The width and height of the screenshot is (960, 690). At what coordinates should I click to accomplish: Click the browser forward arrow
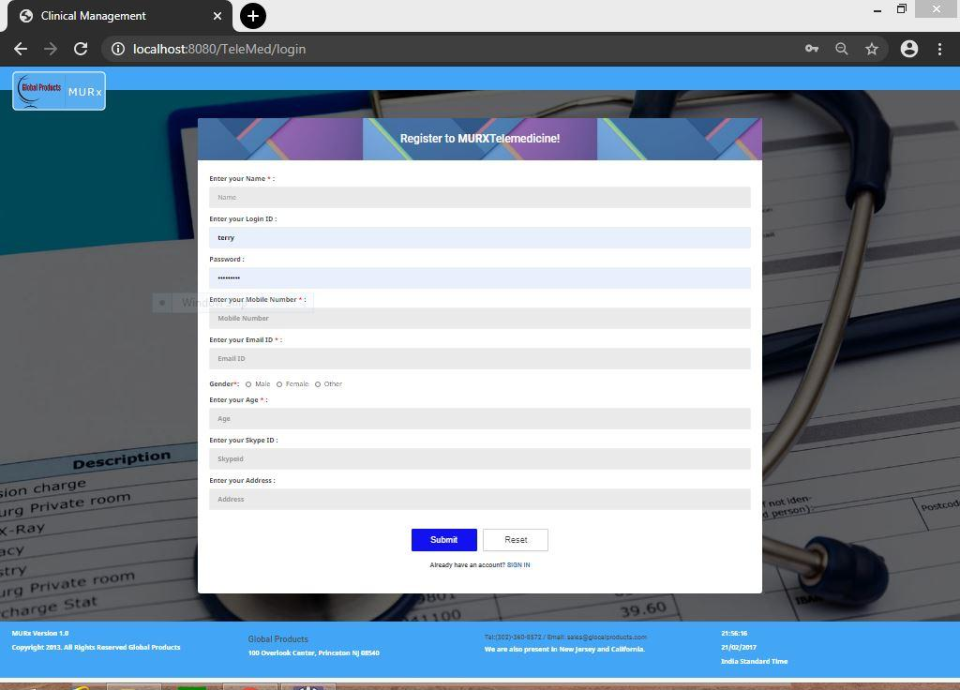pyautogui.click(x=50, y=49)
